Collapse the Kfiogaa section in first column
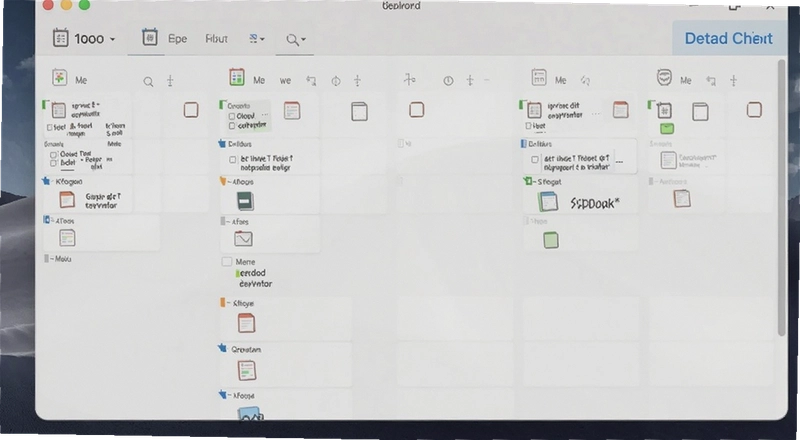Viewport: 800px width, 440px height. [46, 181]
